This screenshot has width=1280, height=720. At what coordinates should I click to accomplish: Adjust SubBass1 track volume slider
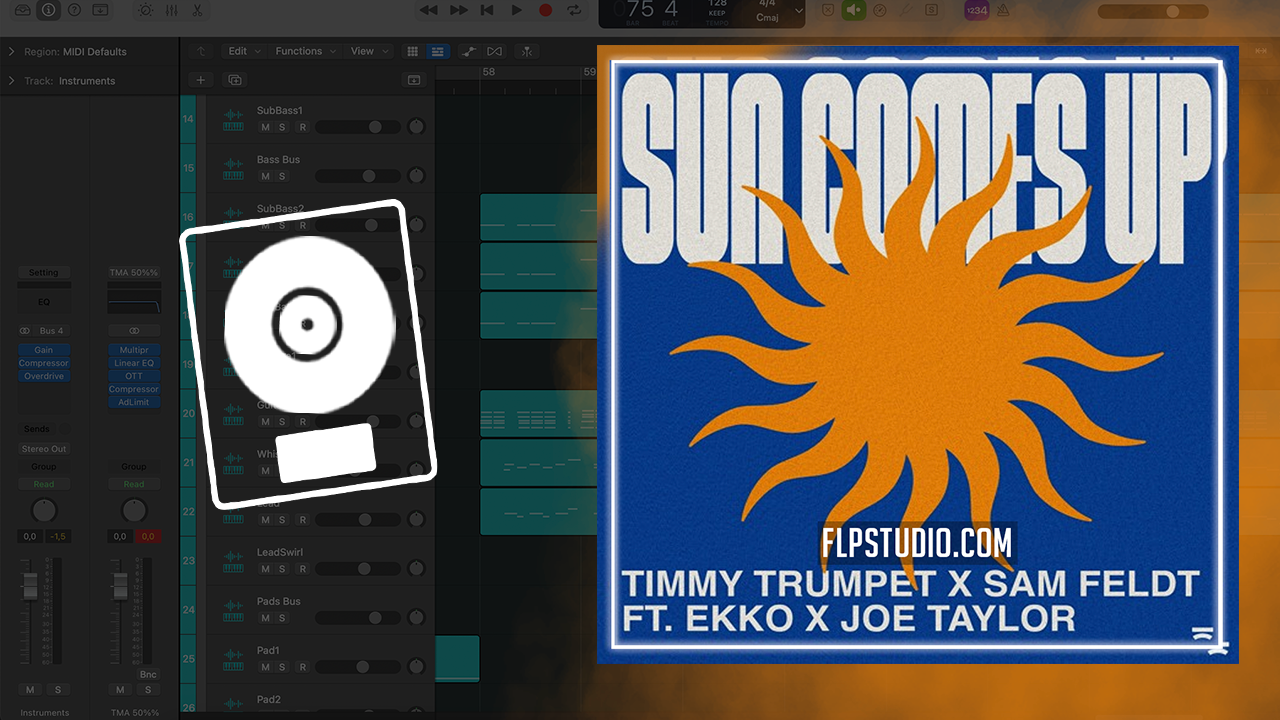click(358, 127)
